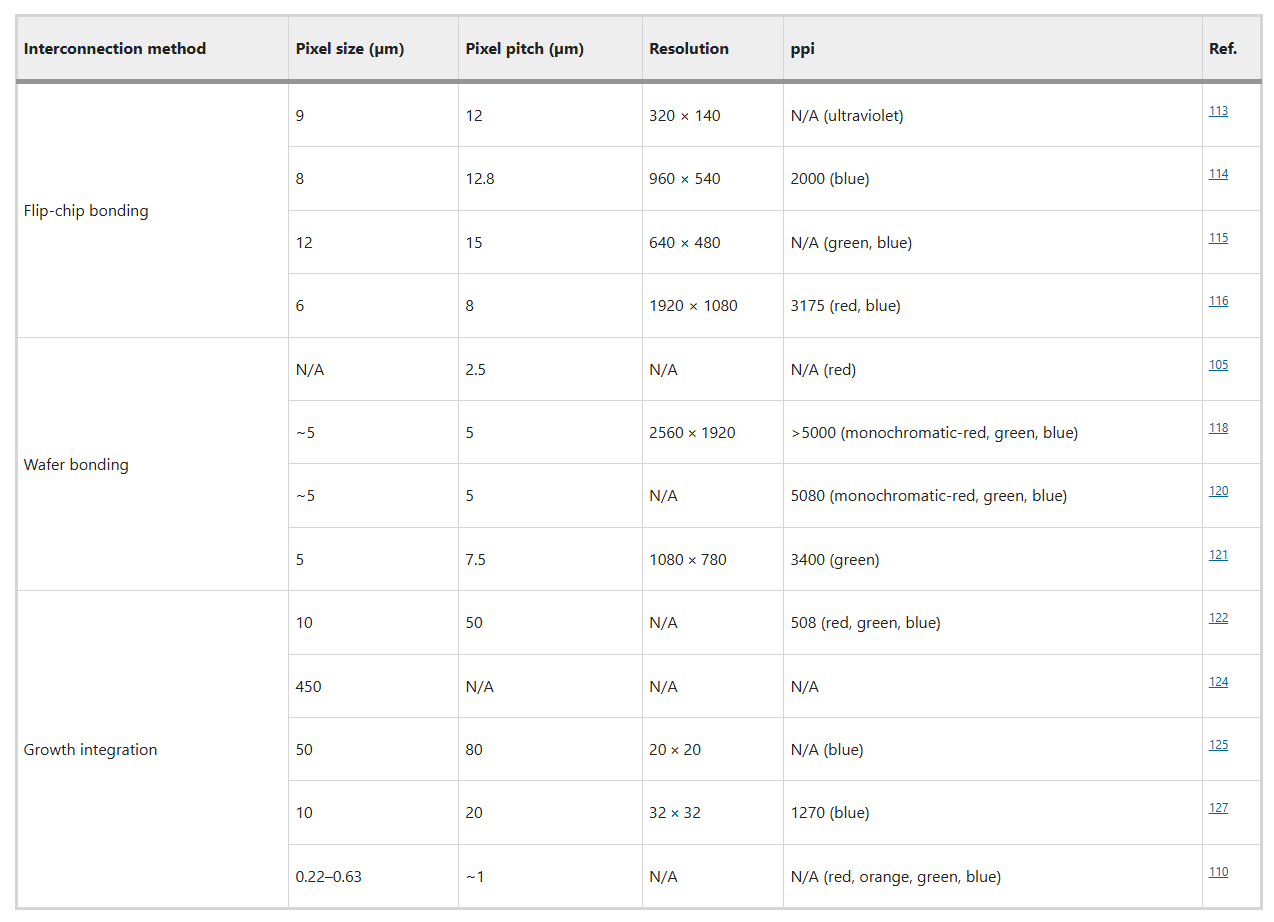
Task: Follow reference 121 link
Action: 1218,555
